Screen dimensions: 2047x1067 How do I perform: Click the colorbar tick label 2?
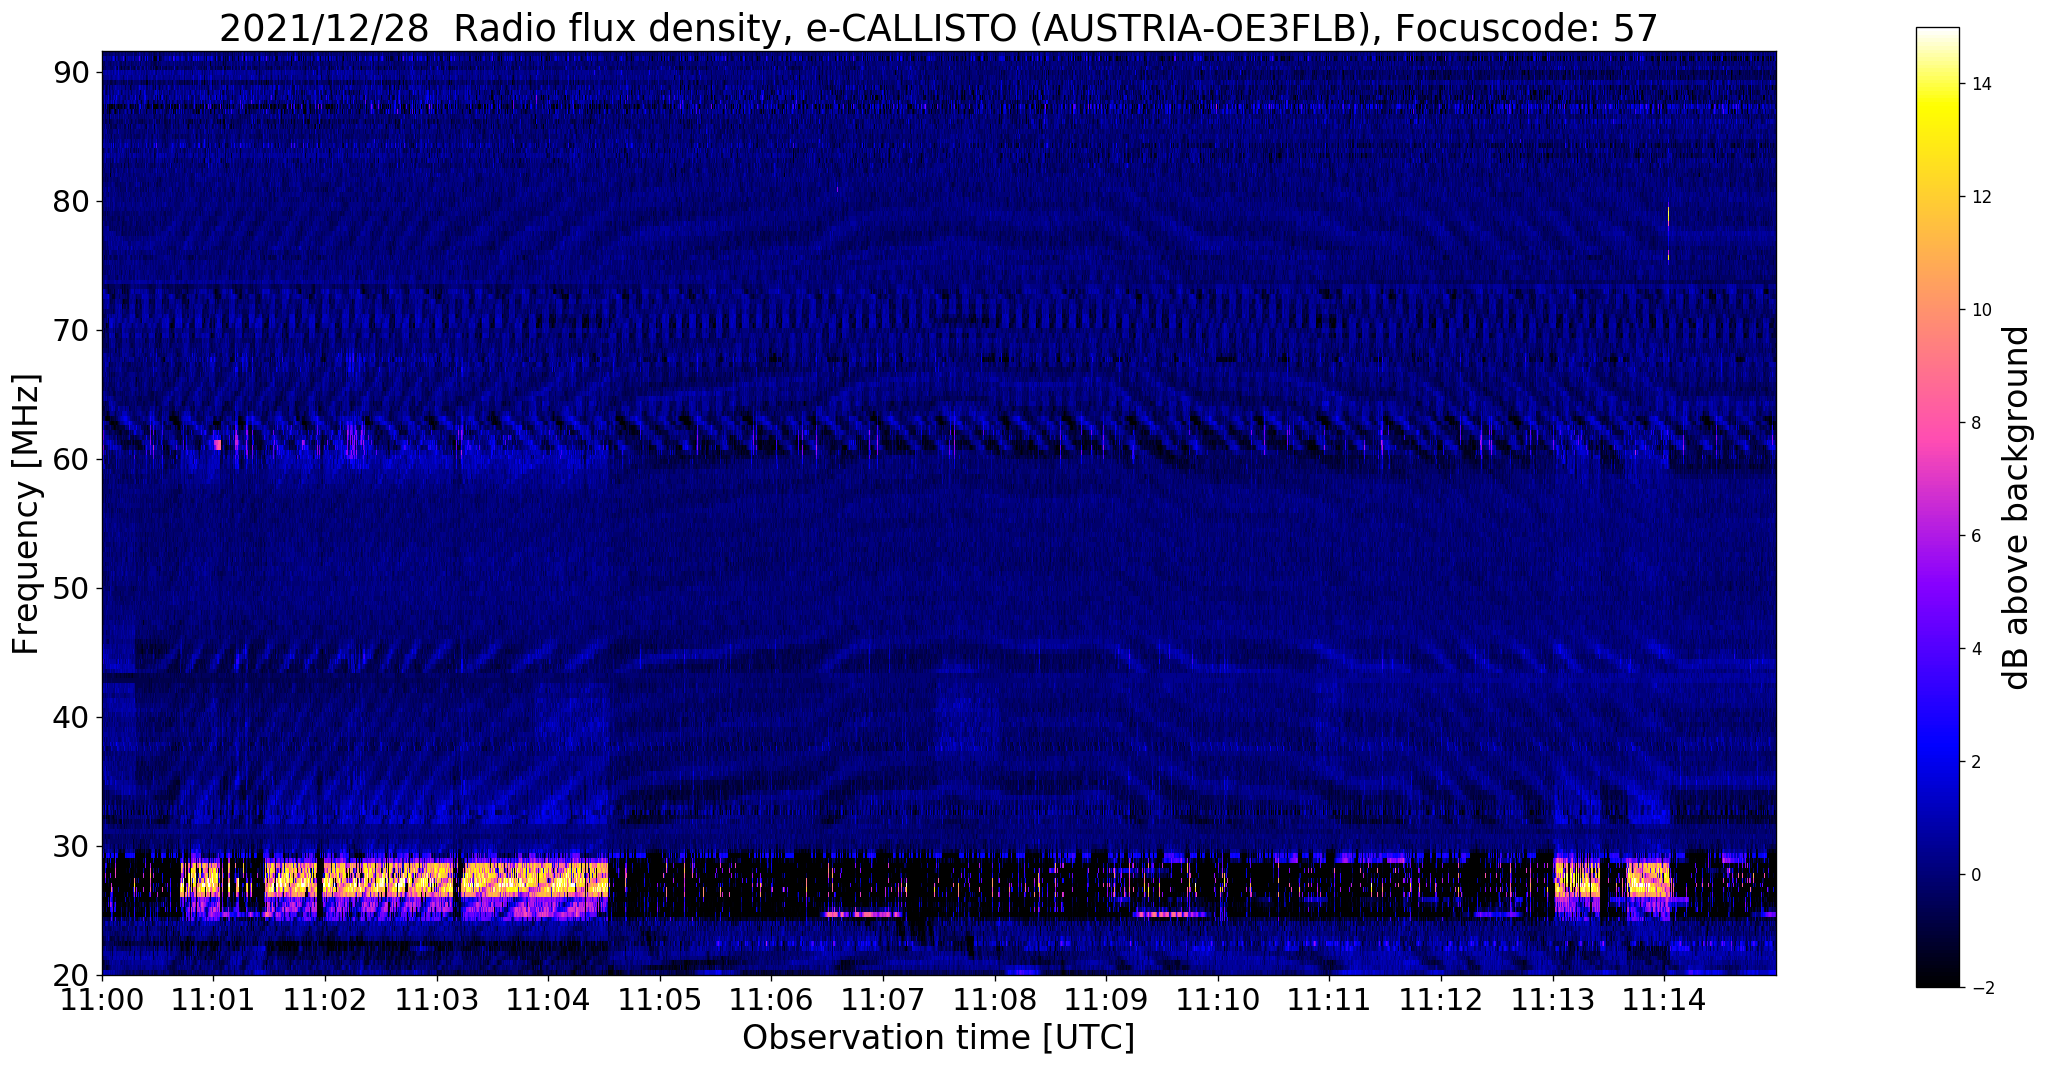[1975, 762]
